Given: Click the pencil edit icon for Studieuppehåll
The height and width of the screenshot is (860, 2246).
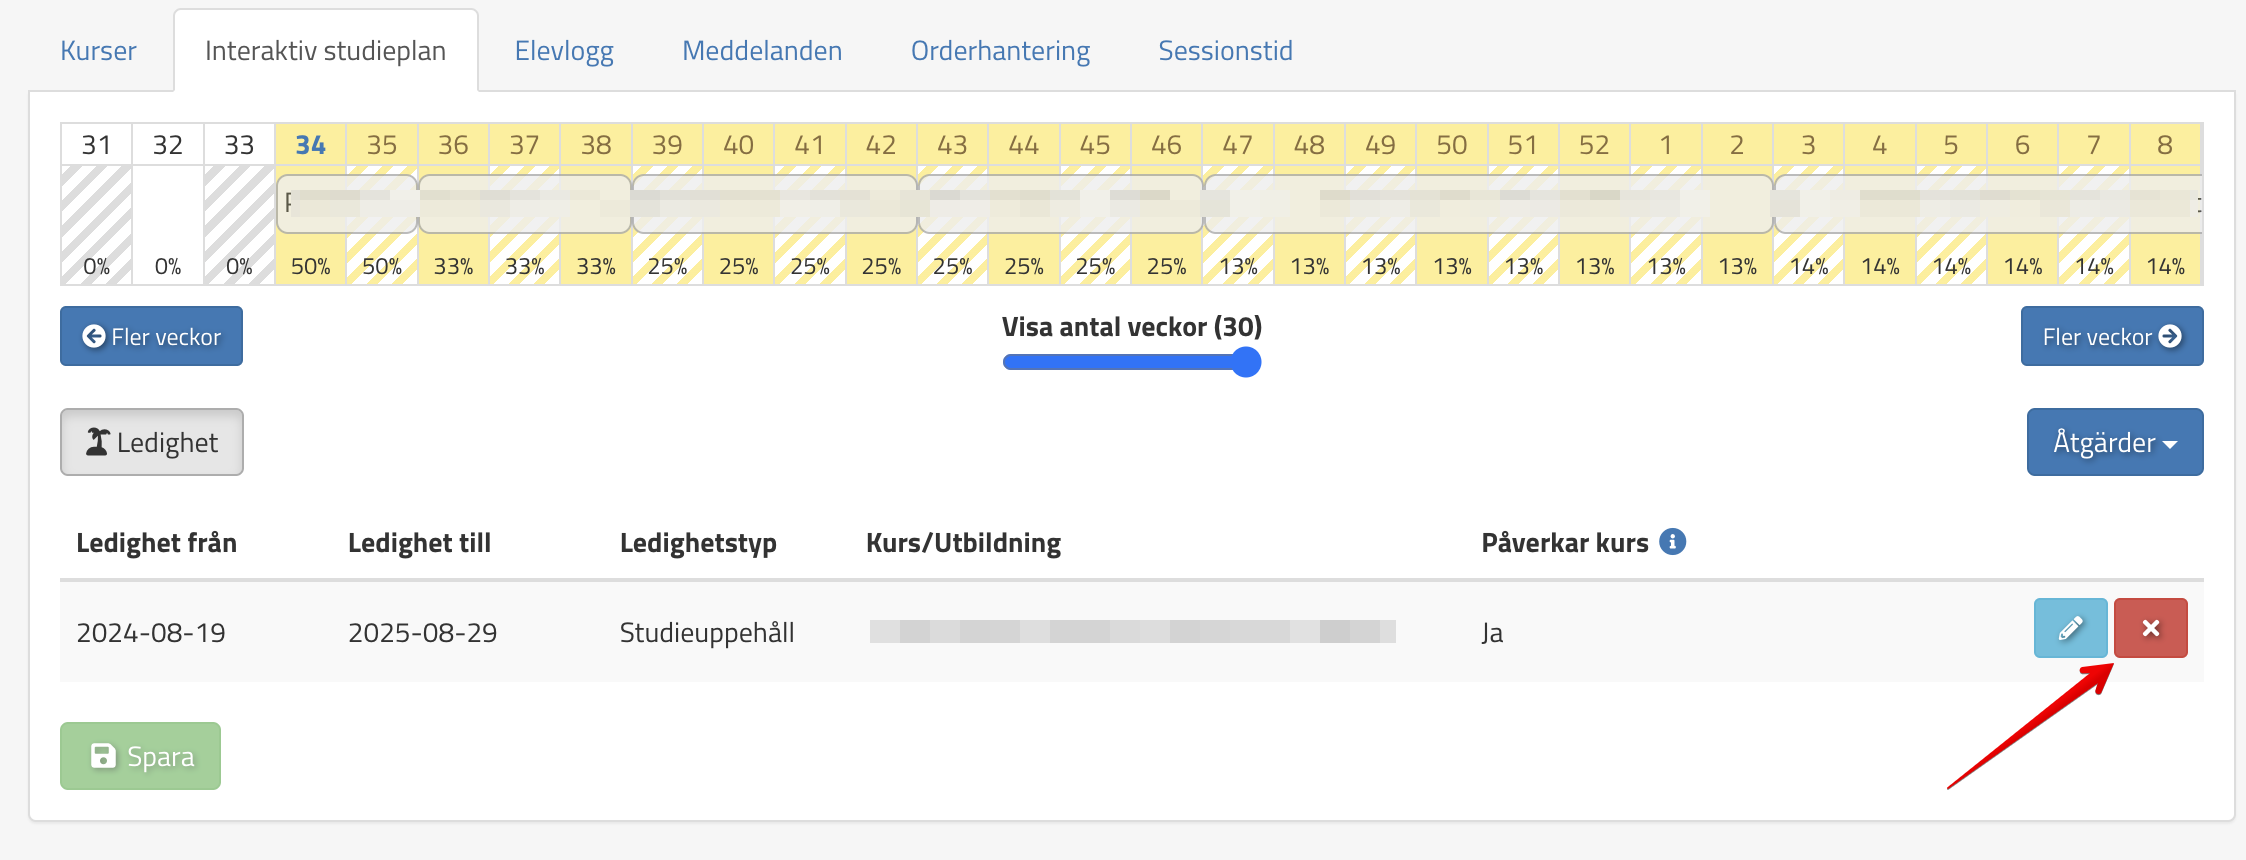Looking at the screenshot, I should [x=2070, y=628].
